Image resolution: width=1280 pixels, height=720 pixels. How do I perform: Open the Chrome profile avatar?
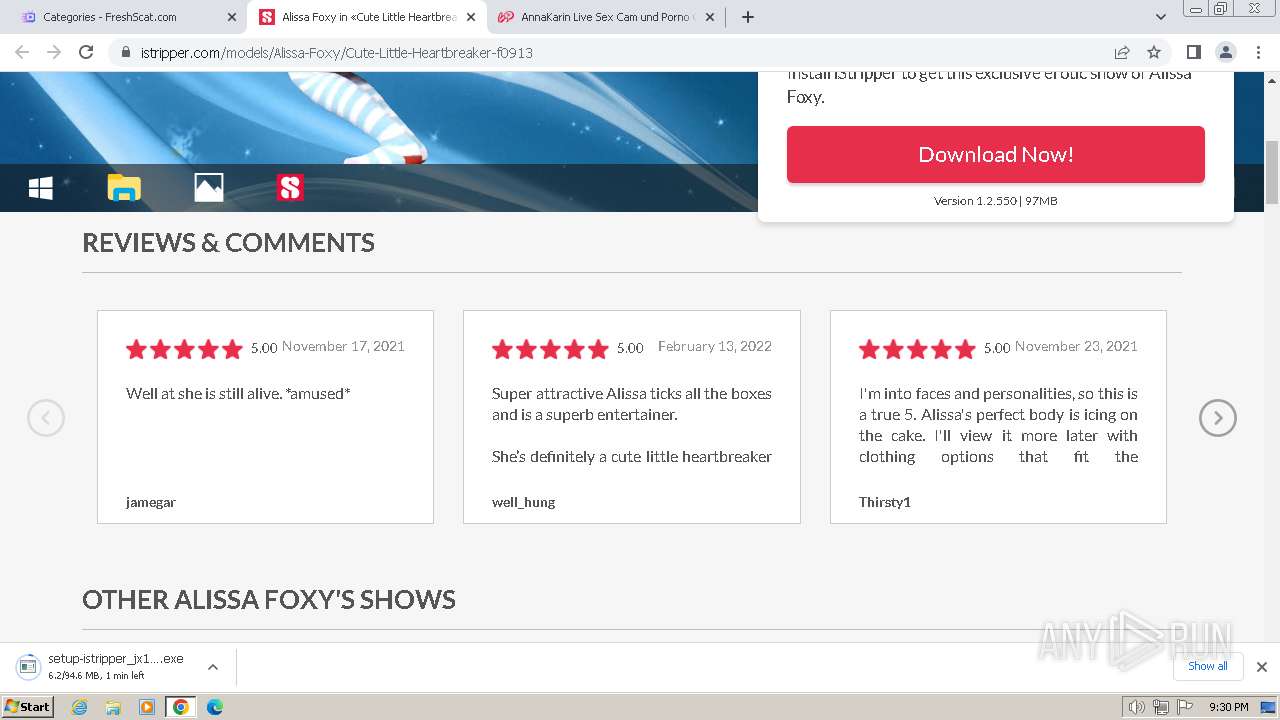(1226, 52)
